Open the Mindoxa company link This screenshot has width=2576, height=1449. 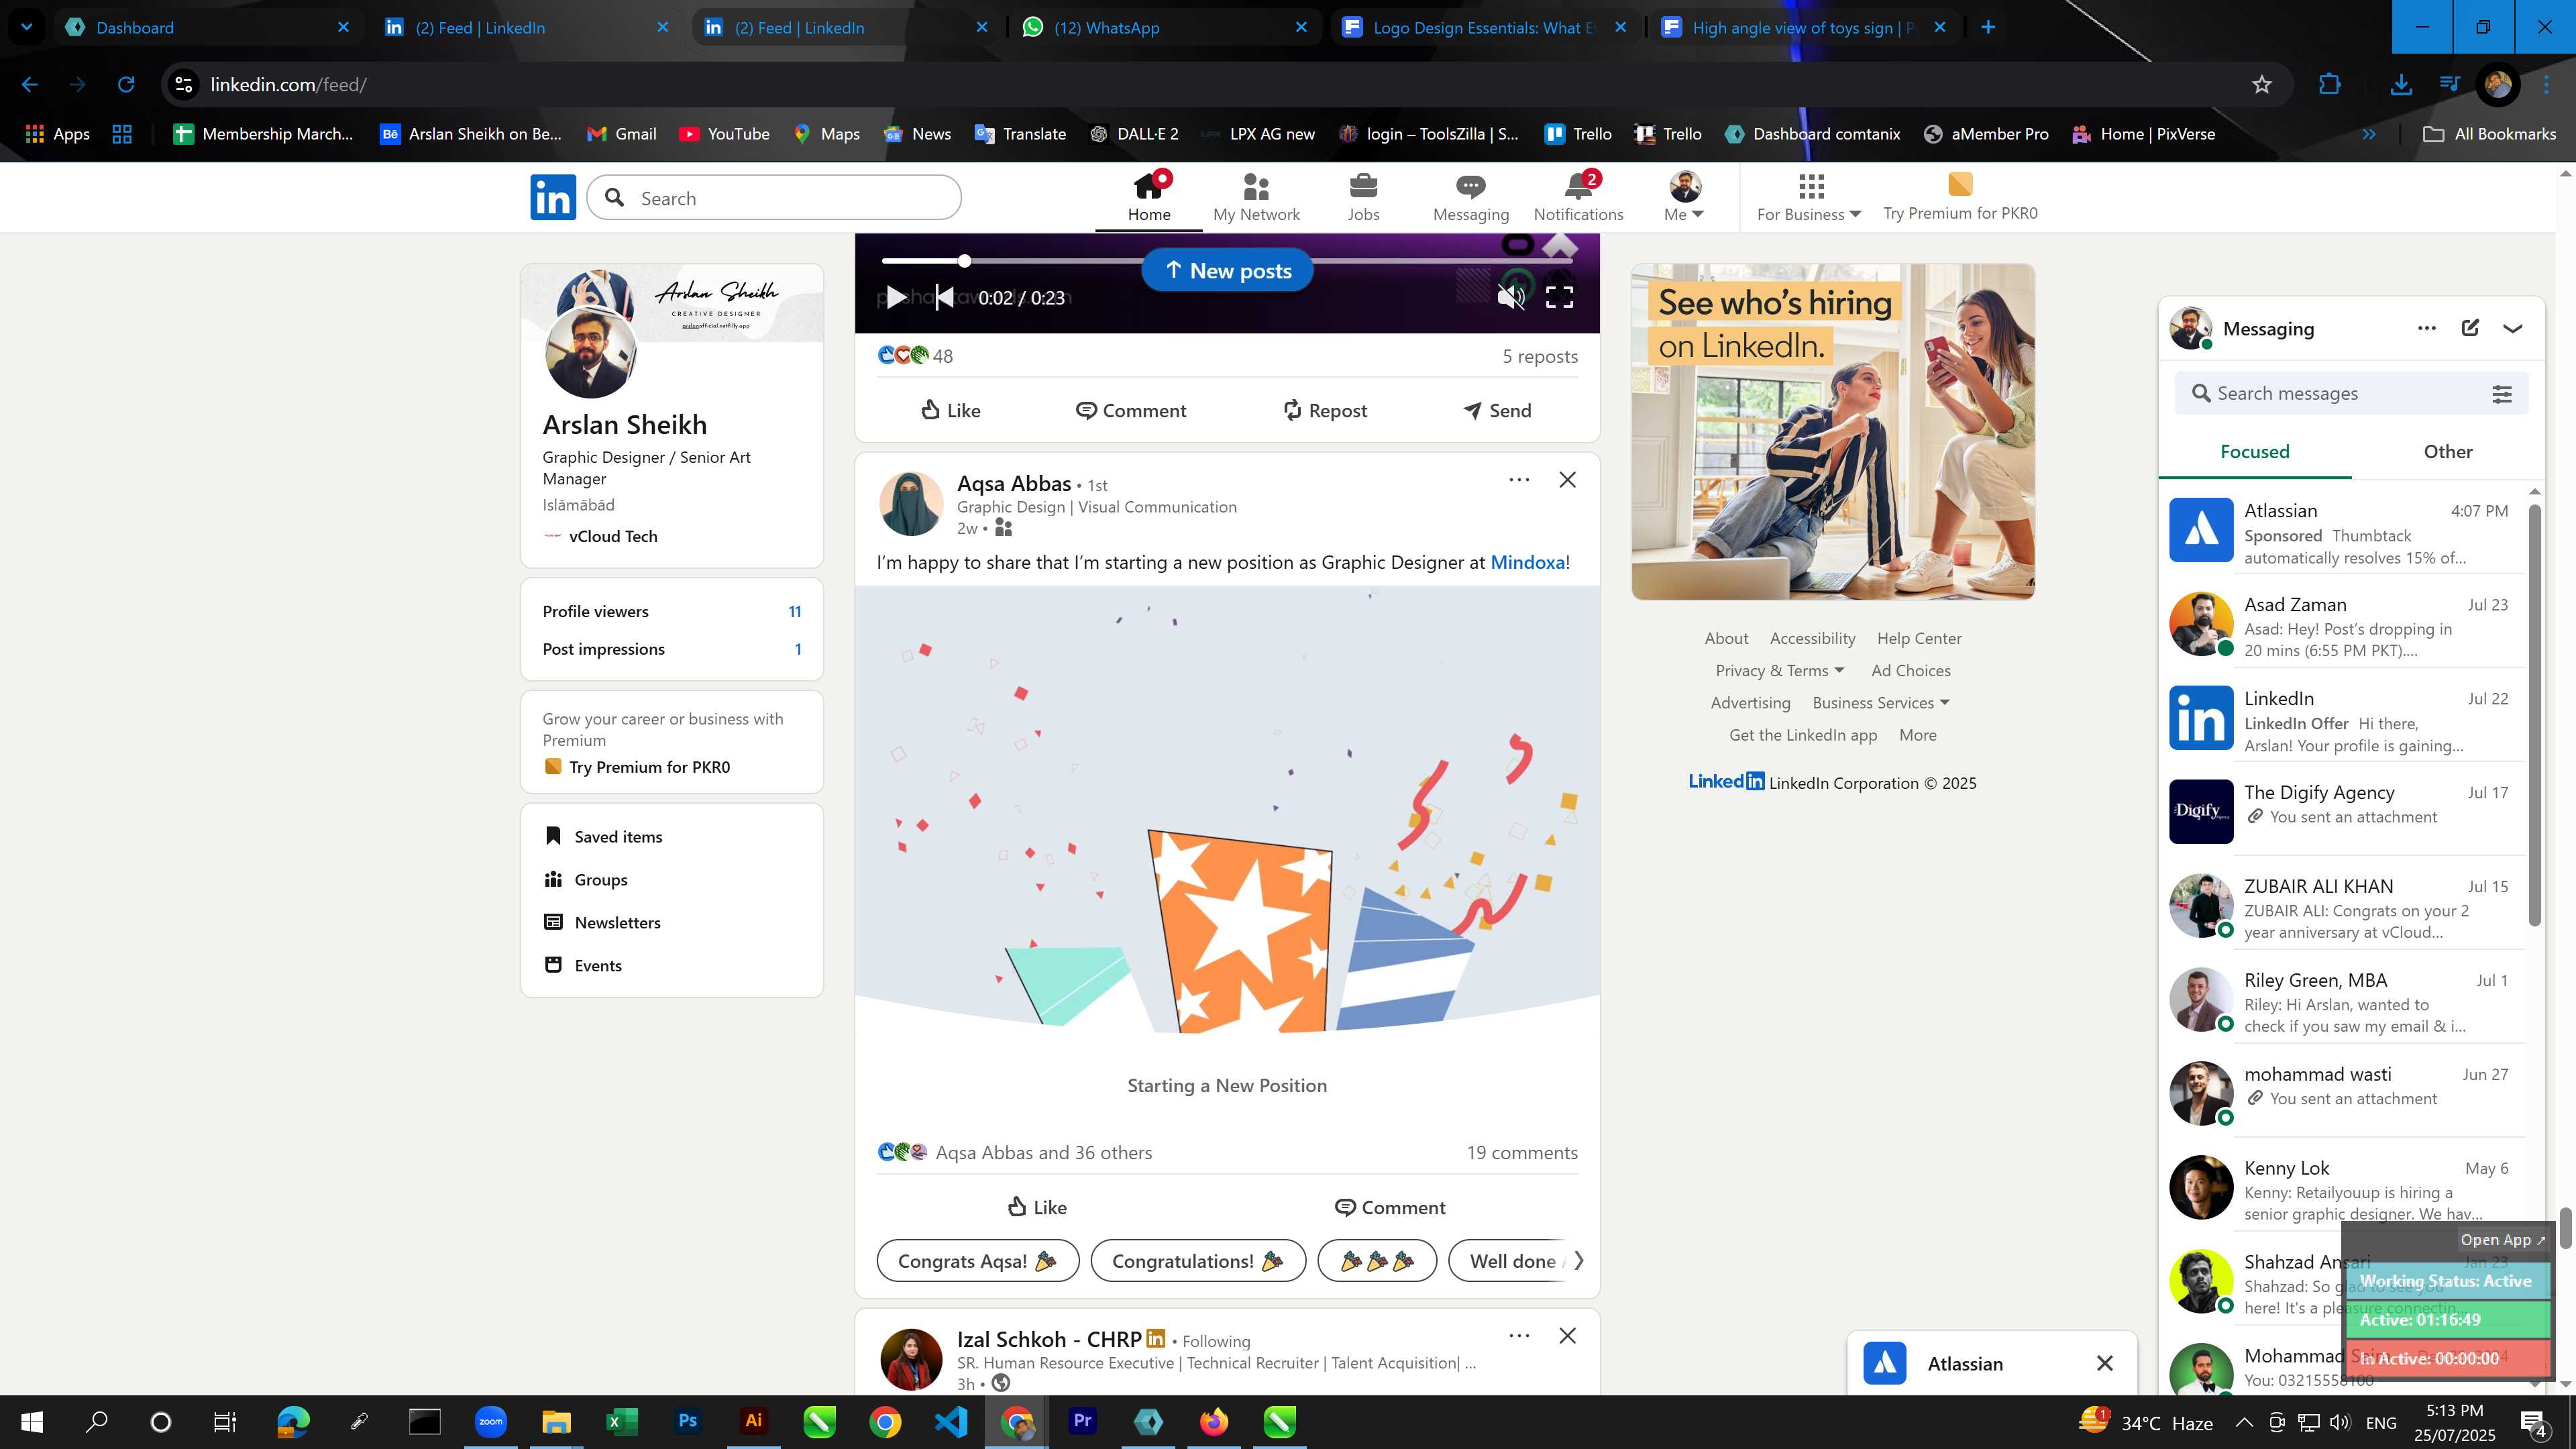point(1527,562)
